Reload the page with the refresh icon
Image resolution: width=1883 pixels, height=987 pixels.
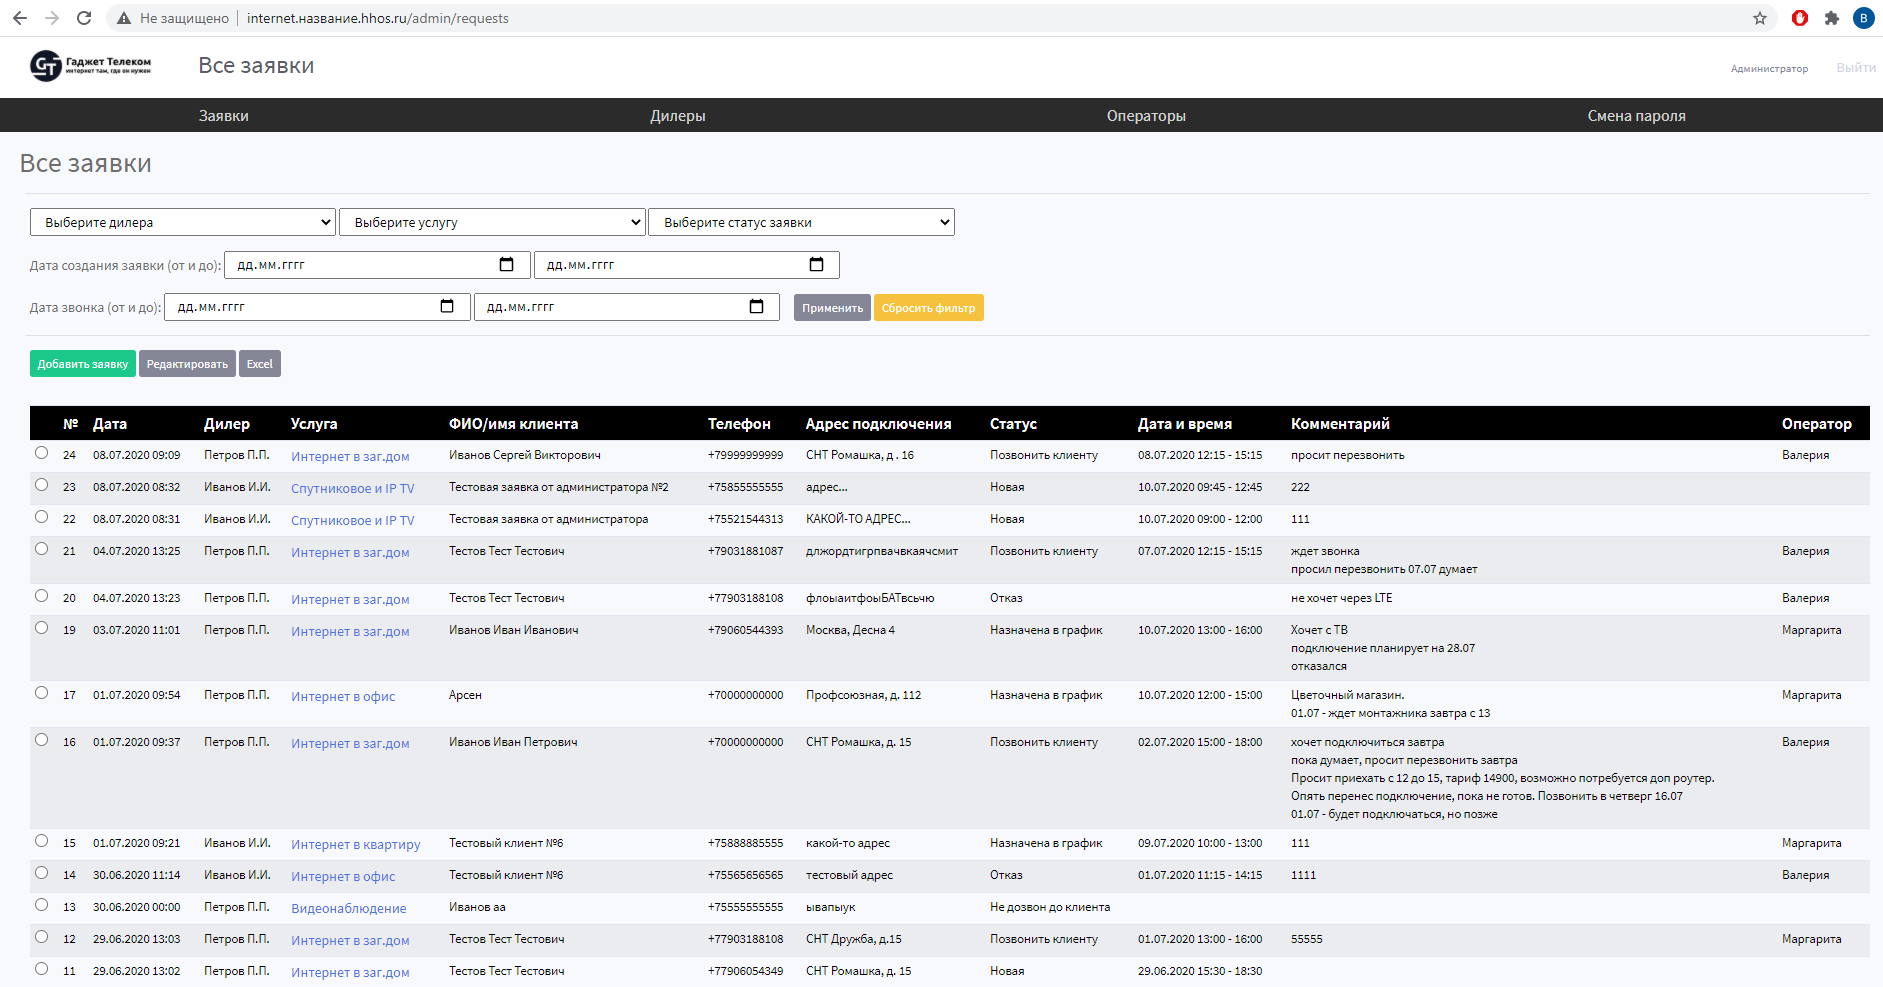(84, 18)
